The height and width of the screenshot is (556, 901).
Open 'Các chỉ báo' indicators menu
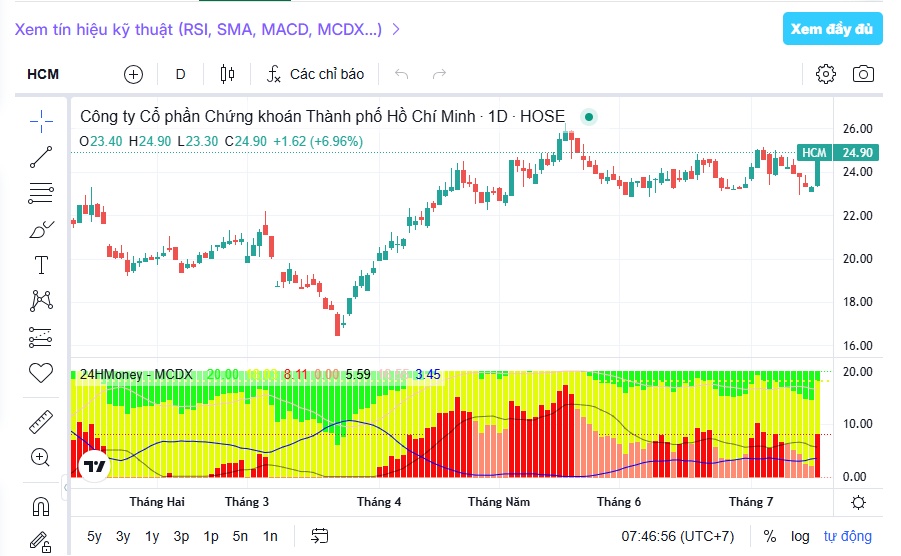point(315,74)
